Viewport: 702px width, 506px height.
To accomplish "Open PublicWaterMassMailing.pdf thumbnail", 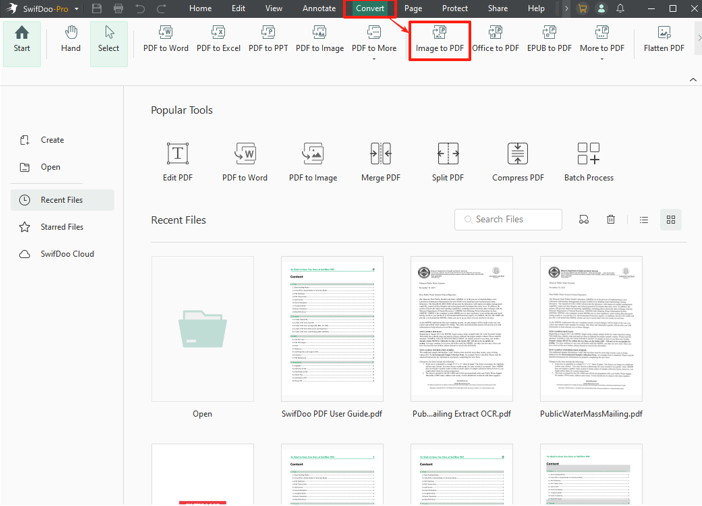I will [591, 329].
